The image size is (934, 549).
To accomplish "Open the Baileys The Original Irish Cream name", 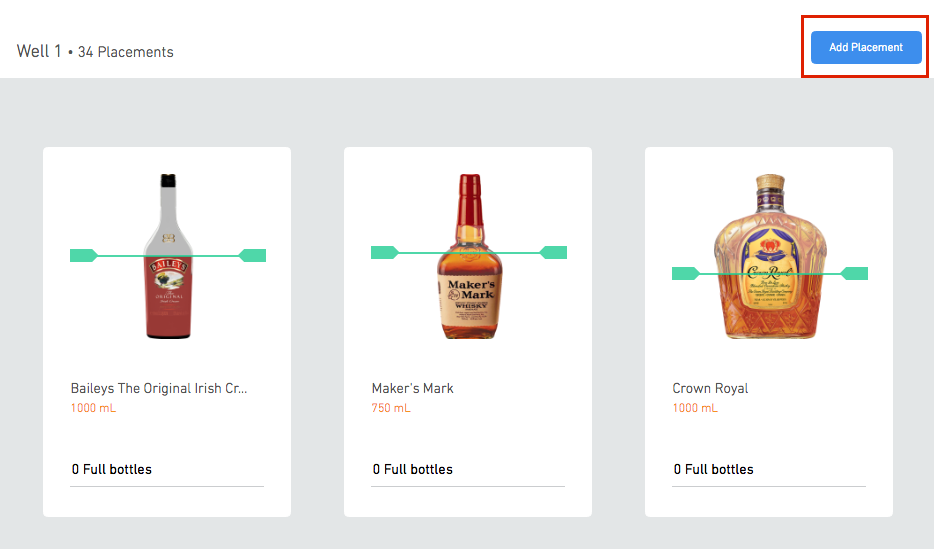I will pyautogui.click(x=158, y=388).
